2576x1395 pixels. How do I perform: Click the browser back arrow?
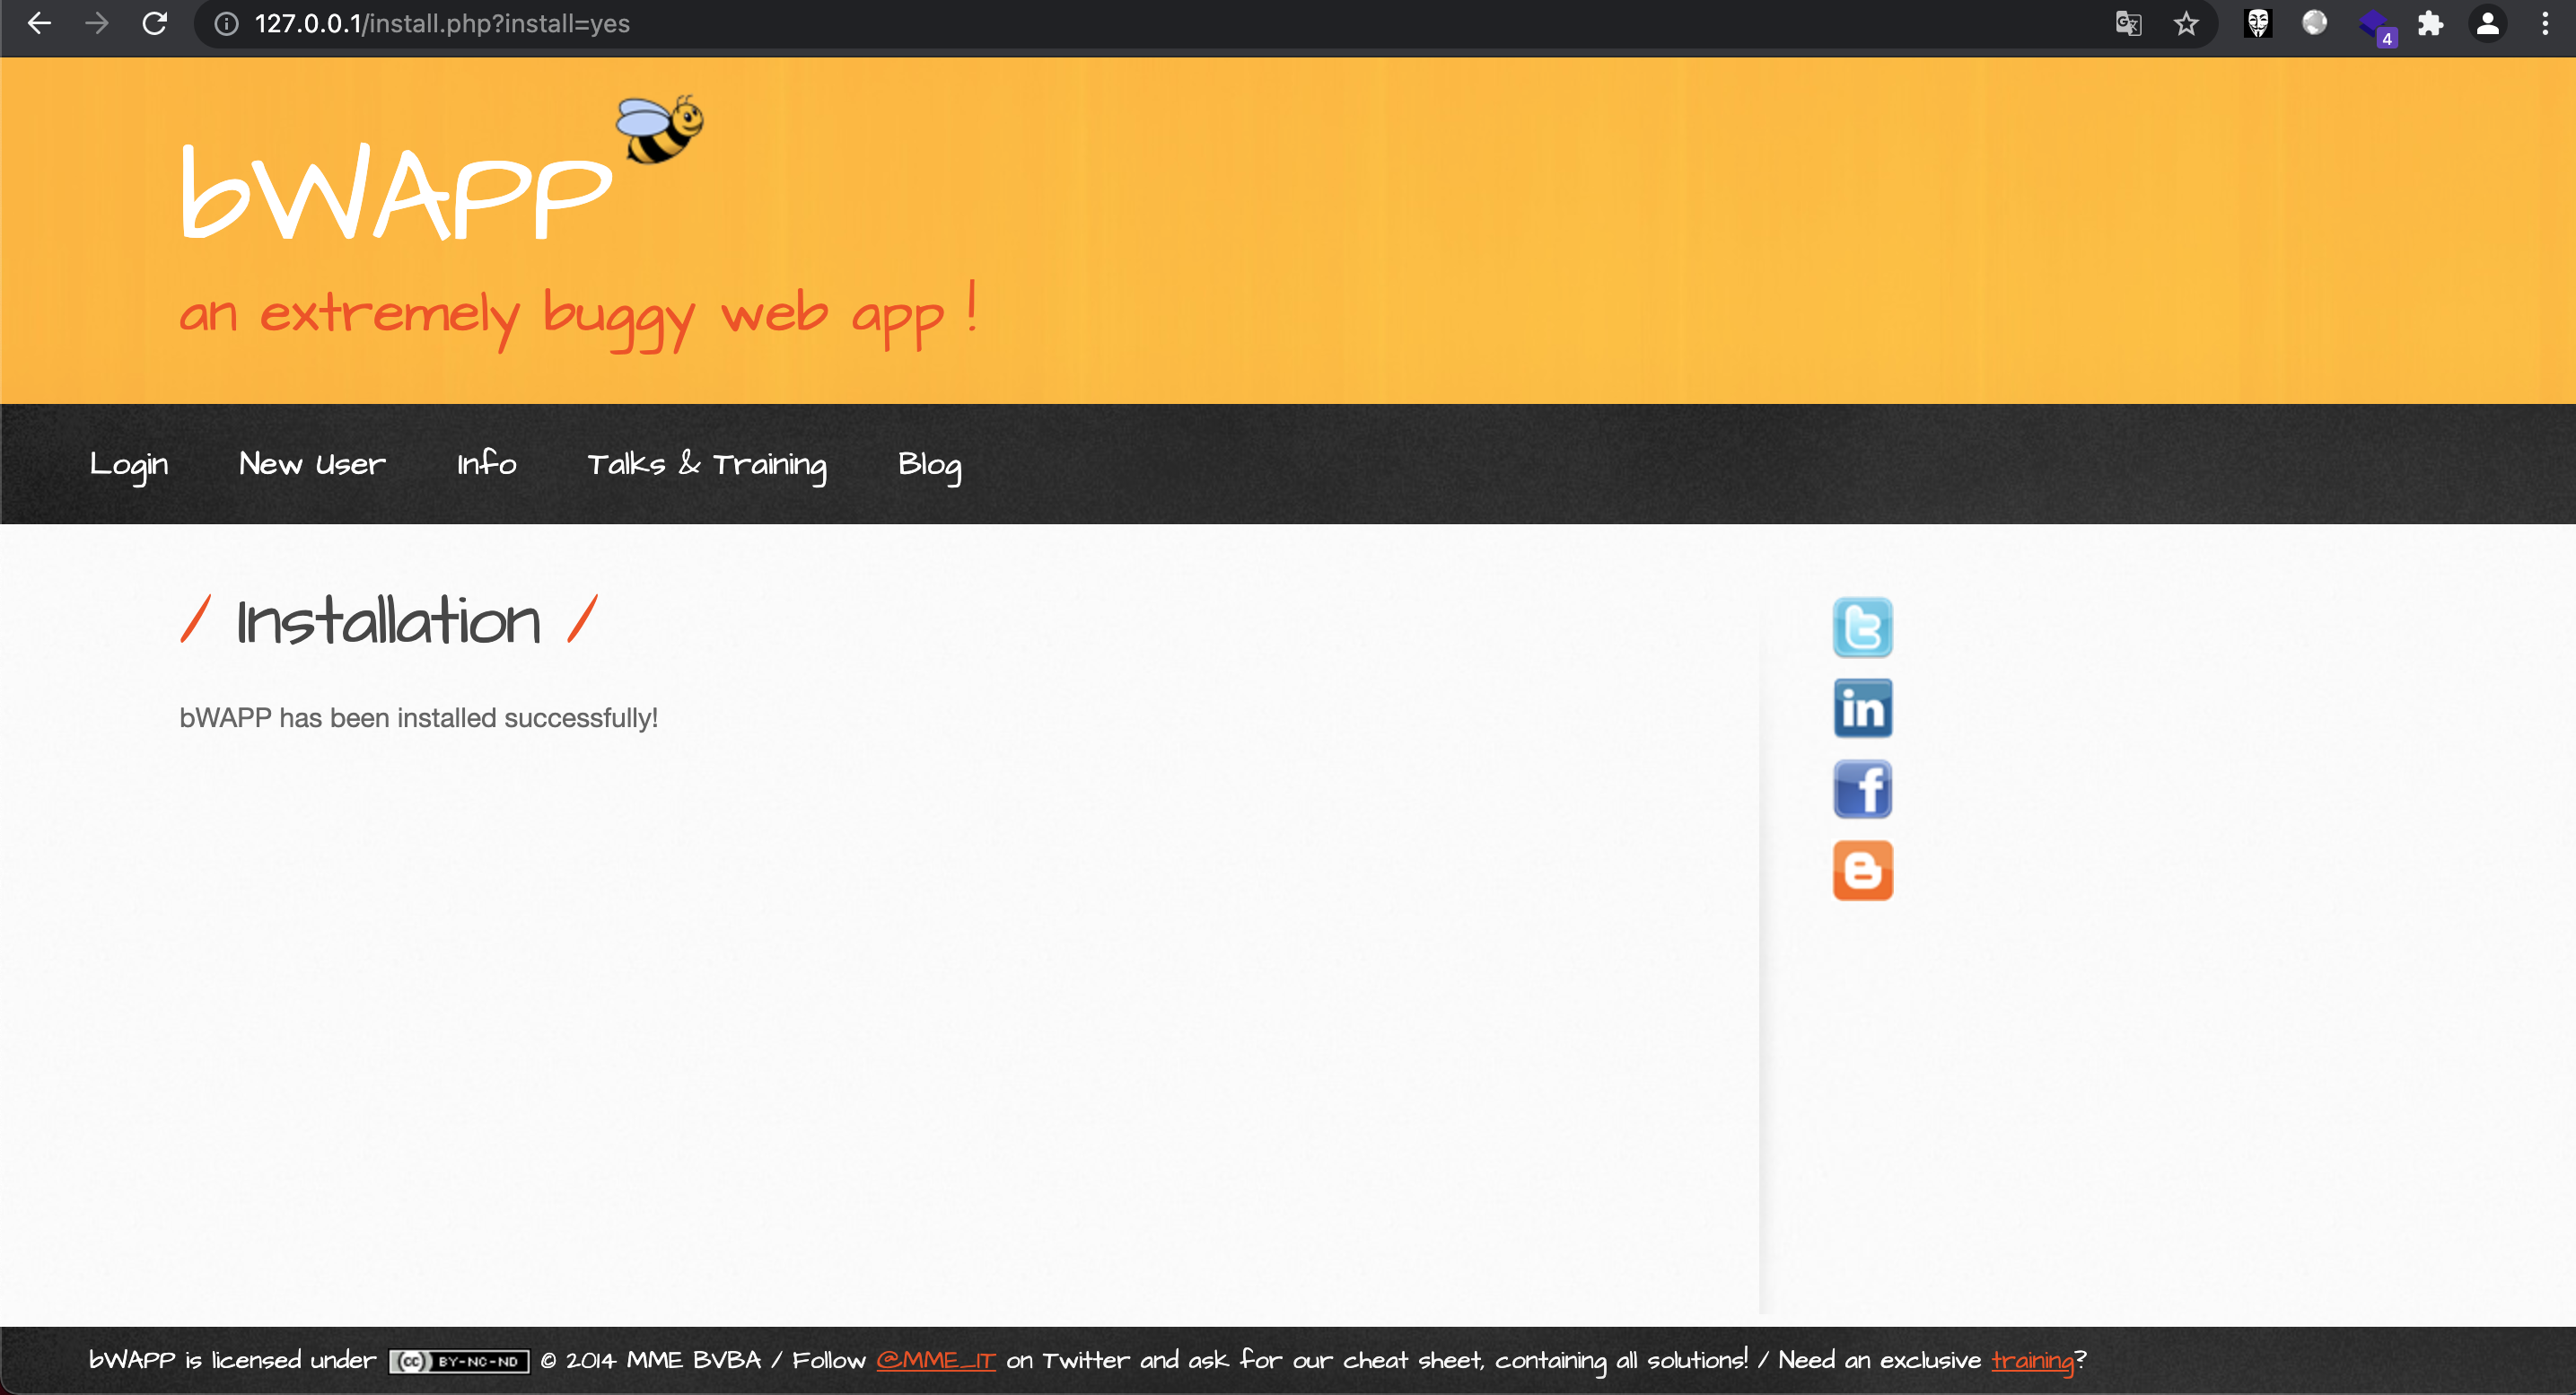(x=39, y=23)
